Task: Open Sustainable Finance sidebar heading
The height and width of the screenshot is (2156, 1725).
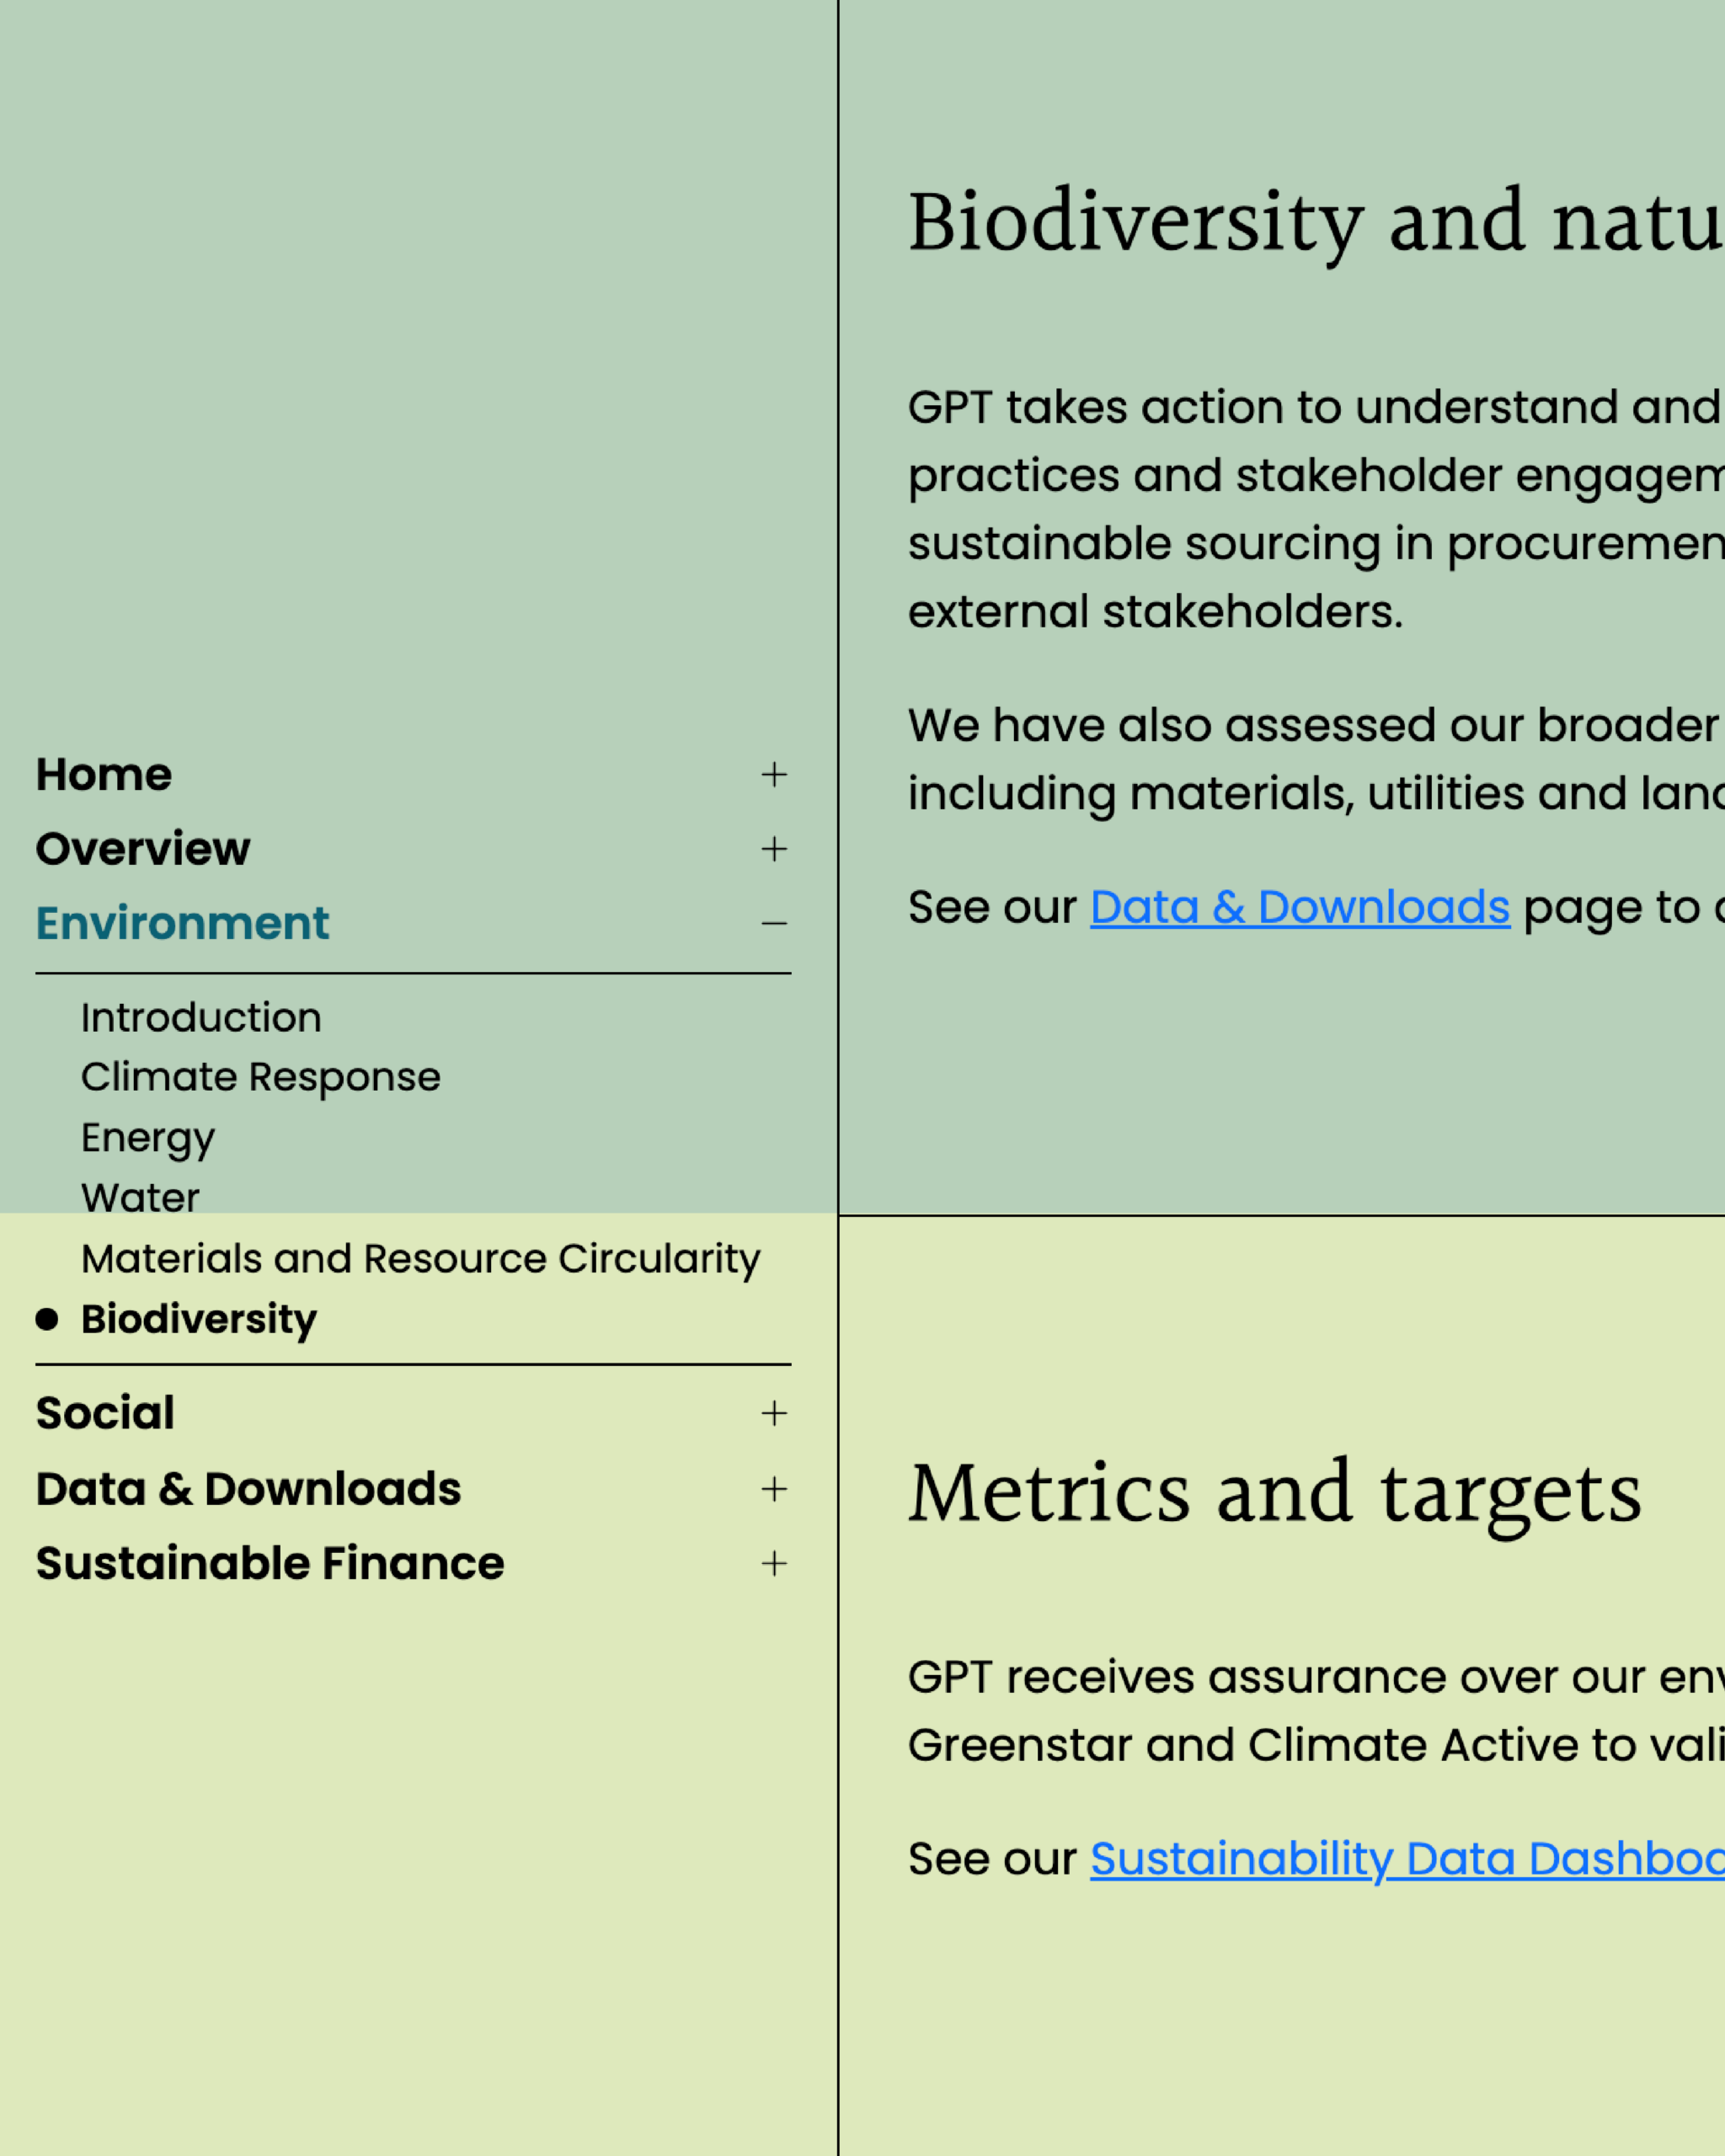Action: [x=270, y=1564]
